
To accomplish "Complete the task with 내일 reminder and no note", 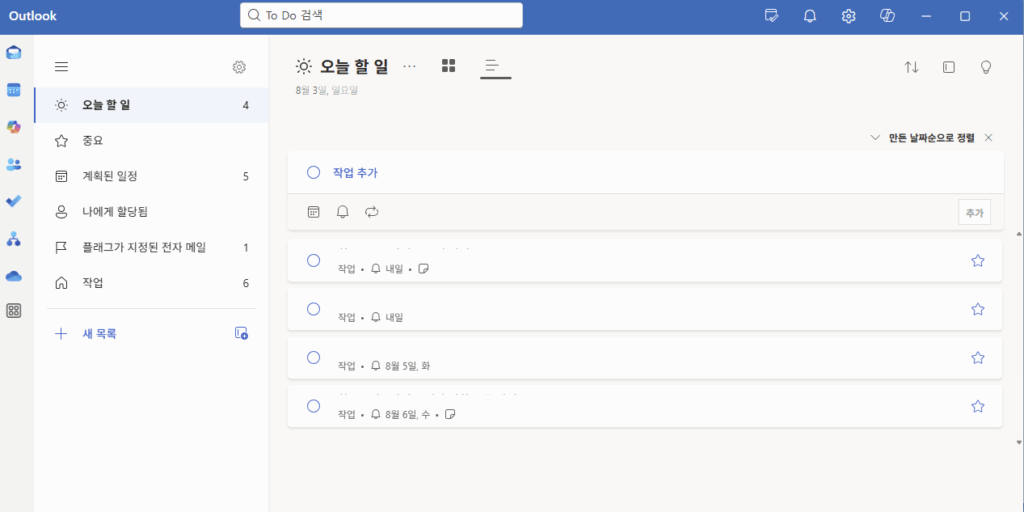I will [x=313, y=309].
